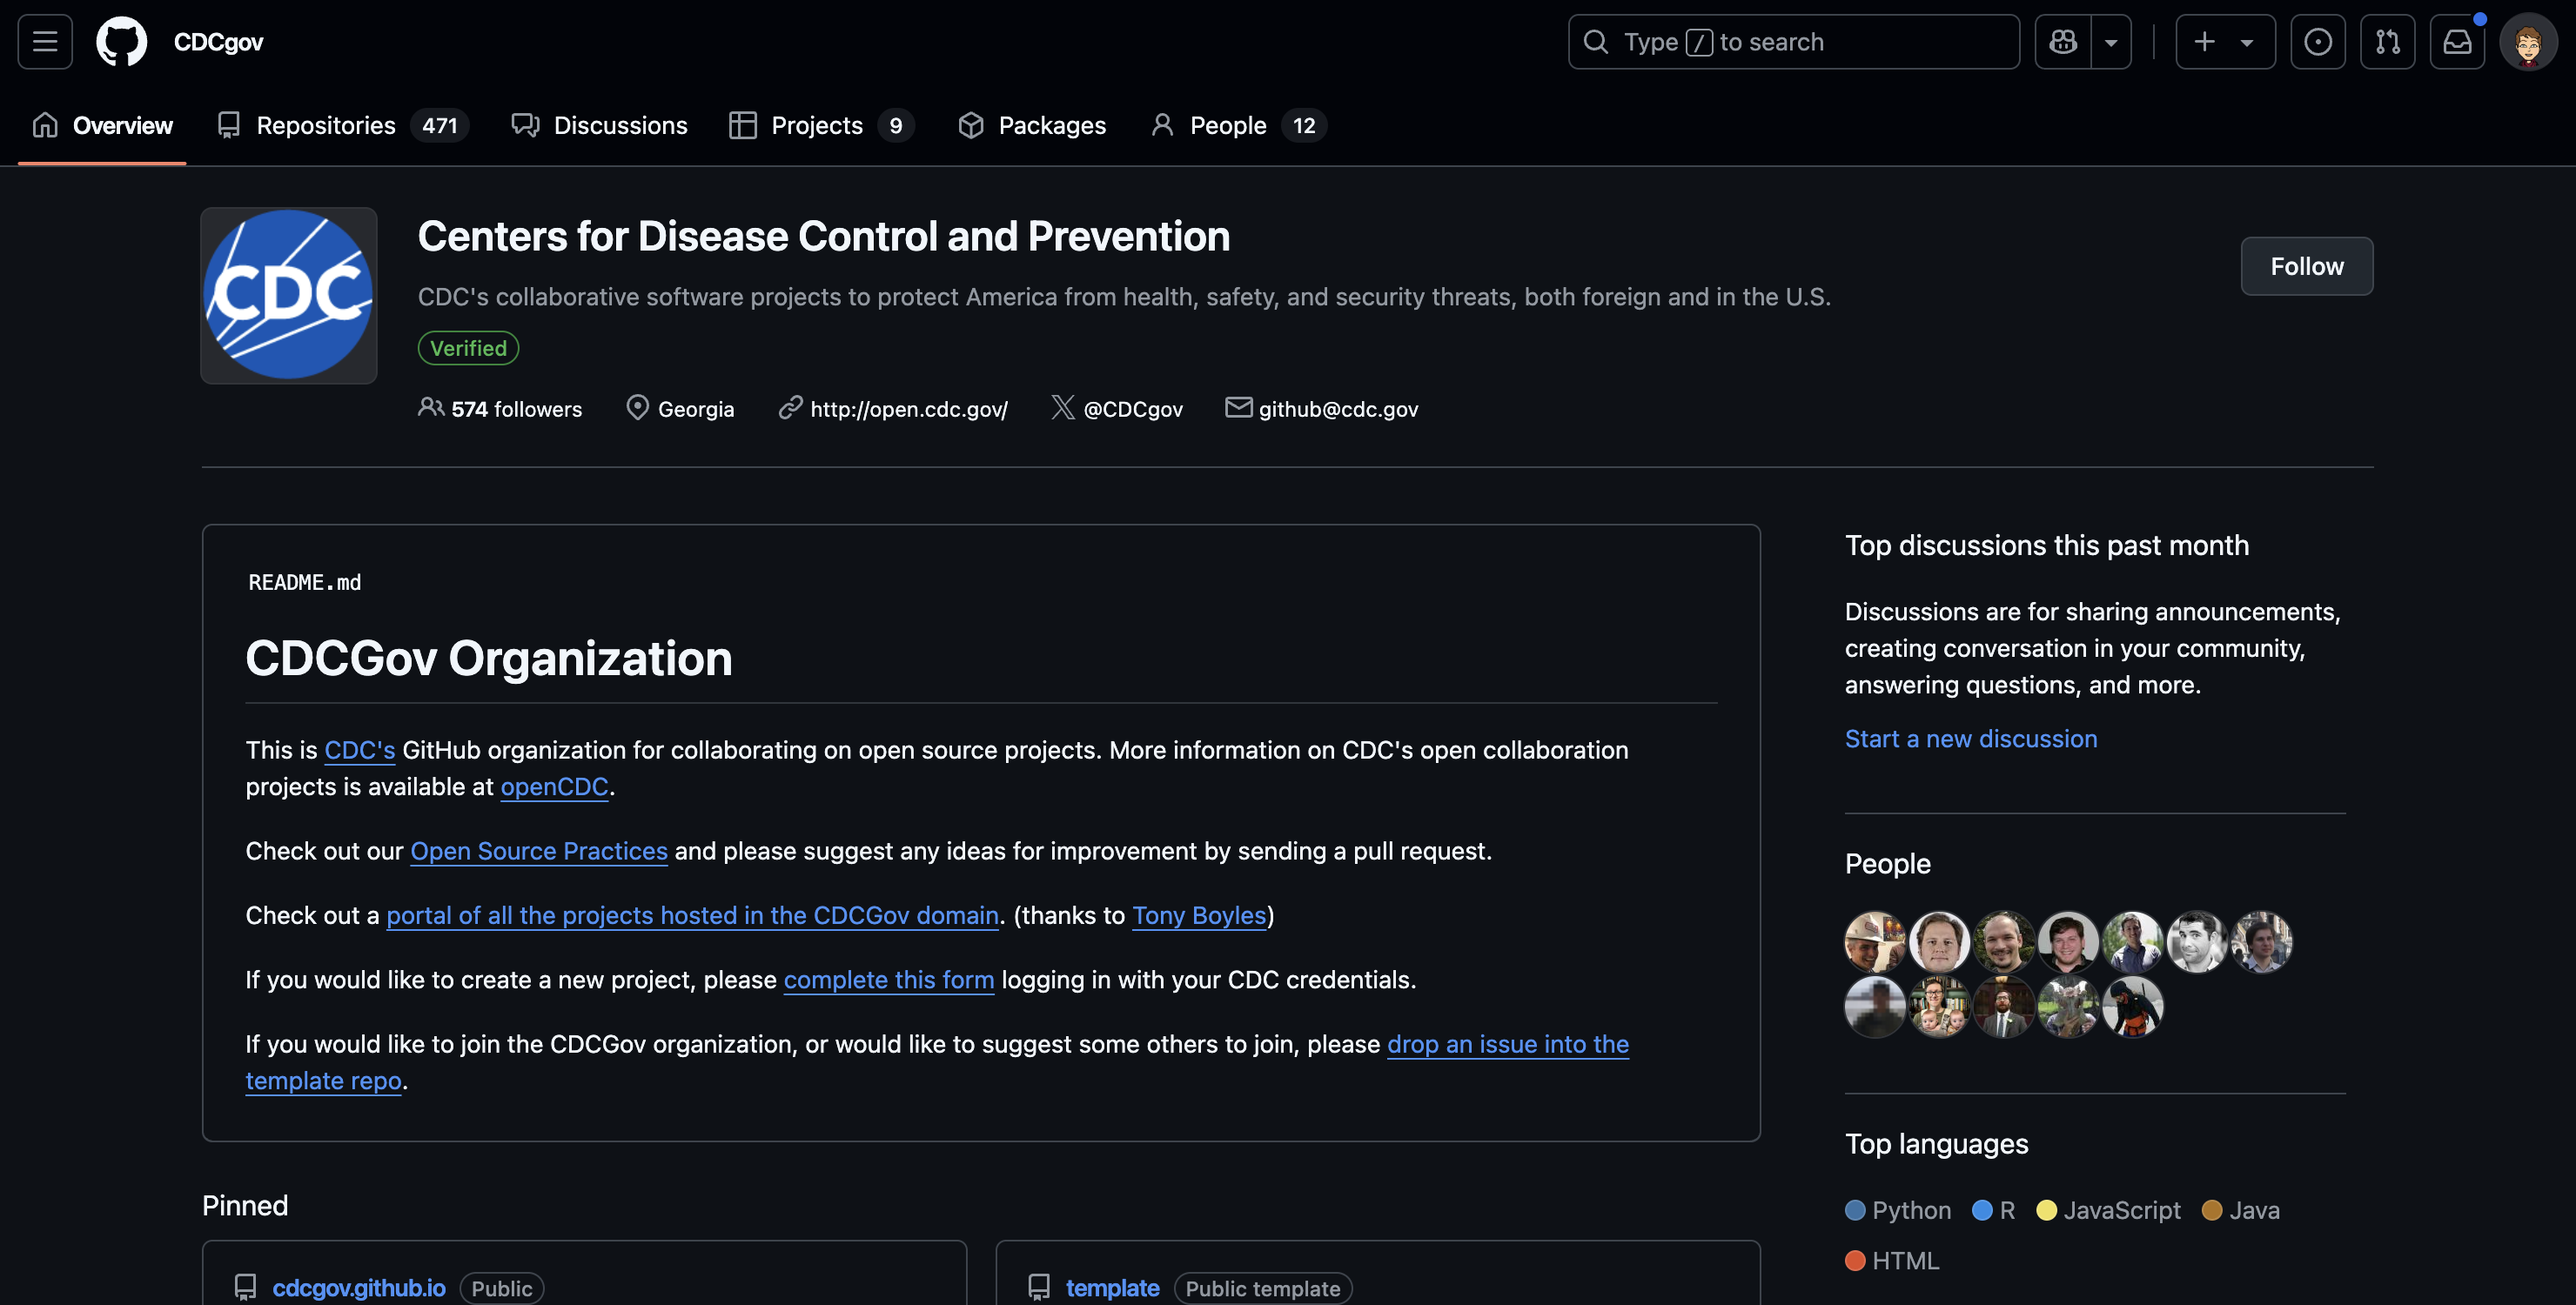The height and width of the screenshot is (1305, 2576).
Task: Email github@cdc.gov link
Action: point(1338,409)
